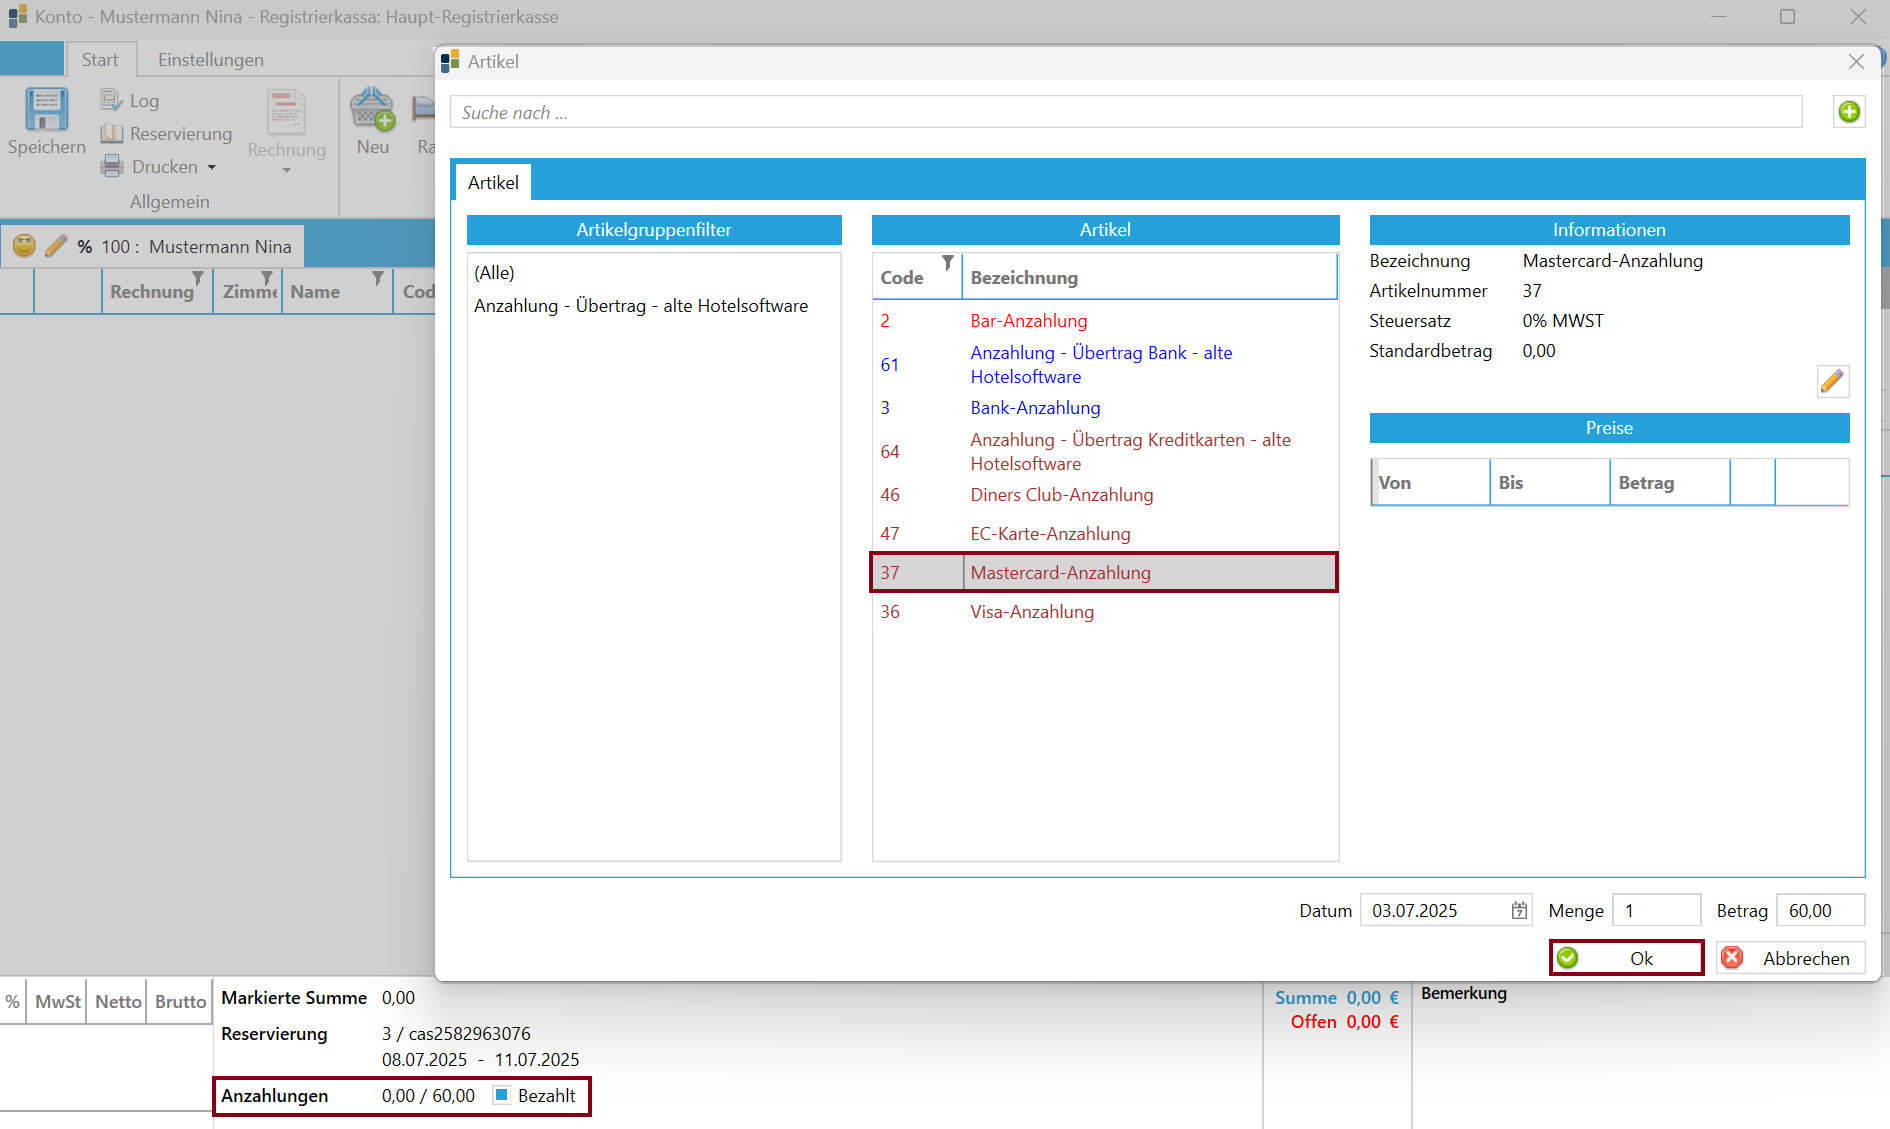Click the Betrag column header in Preise
The width and height of the screenshot is (1890, 1129).
coord(1670,482)
